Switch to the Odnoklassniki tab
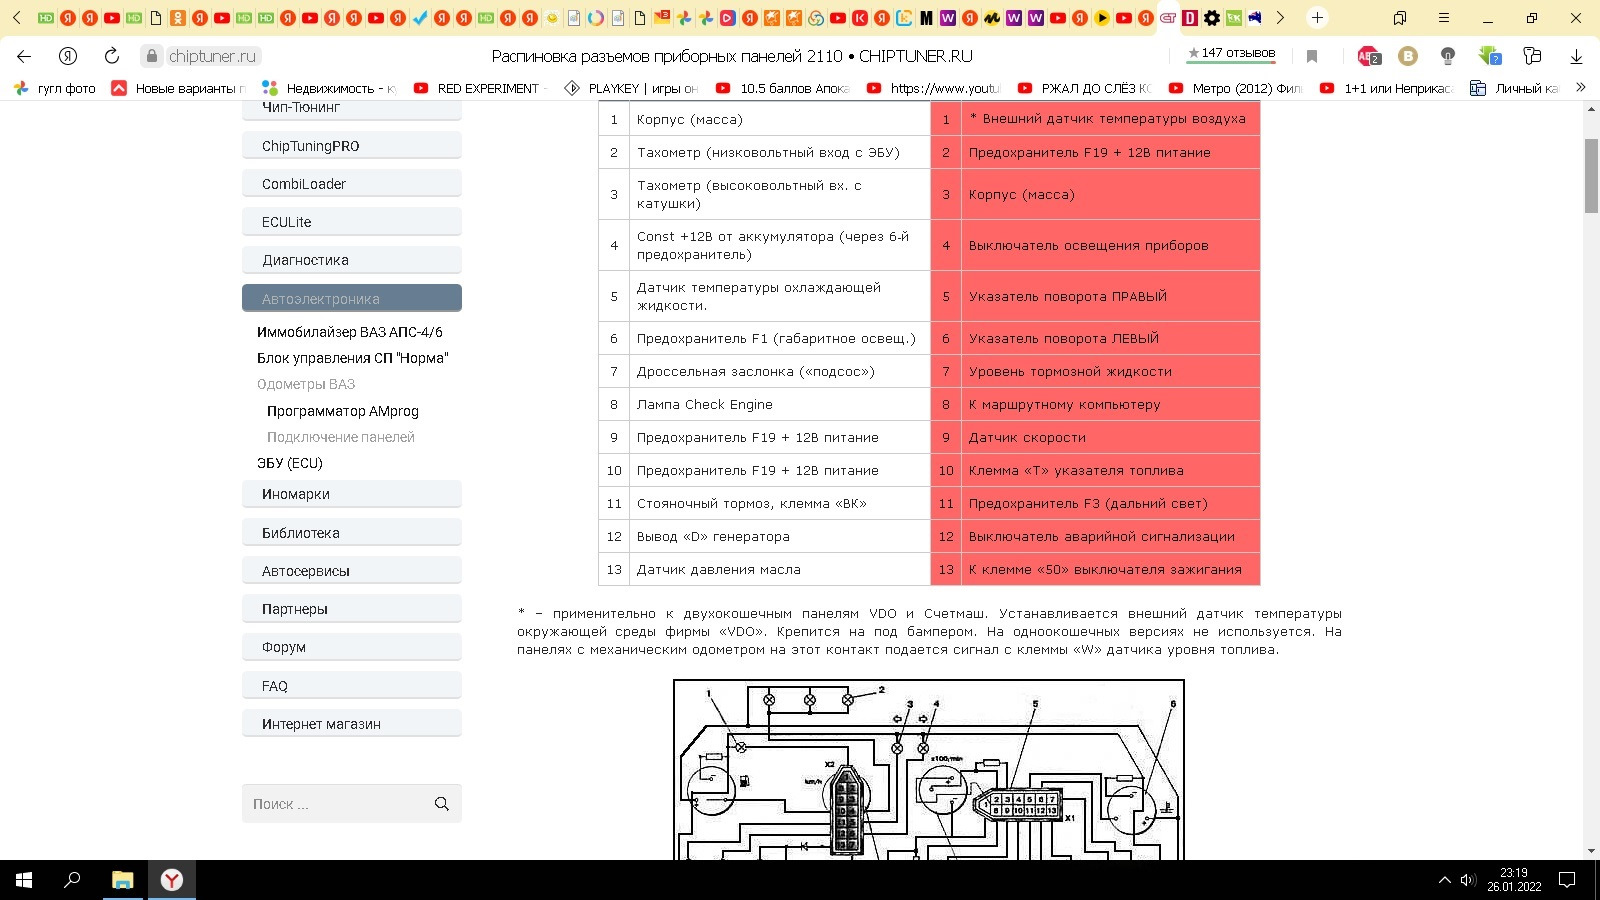This screenshot has width=1600, height=900. click(178, 18)
